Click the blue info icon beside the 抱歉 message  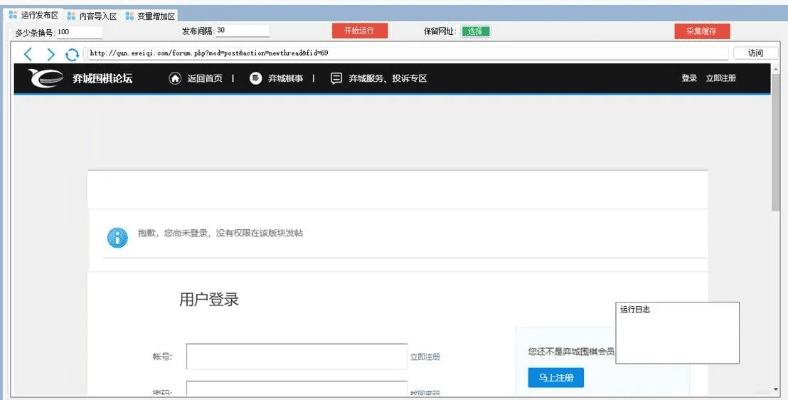tap(117, 238)
